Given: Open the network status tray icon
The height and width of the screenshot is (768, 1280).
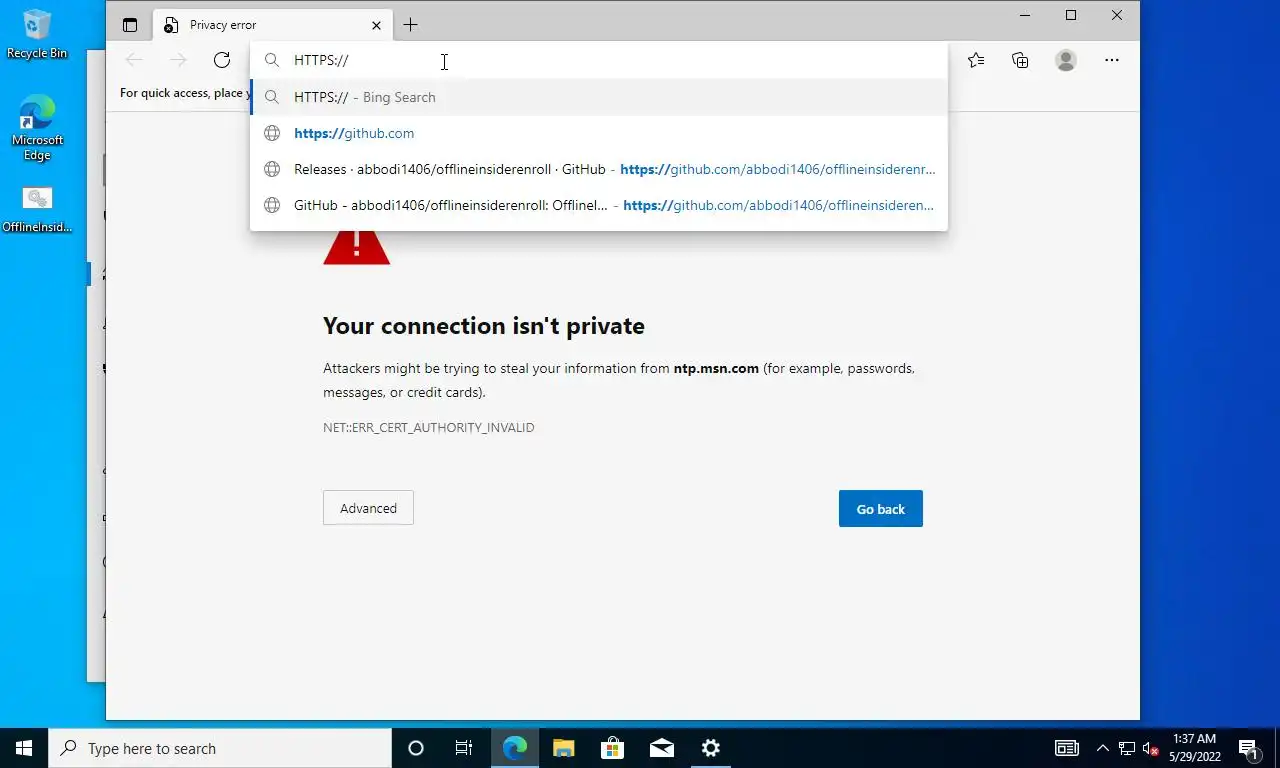Looking at the screenshot, I should pyautogui.click(x=1127, y=748).
